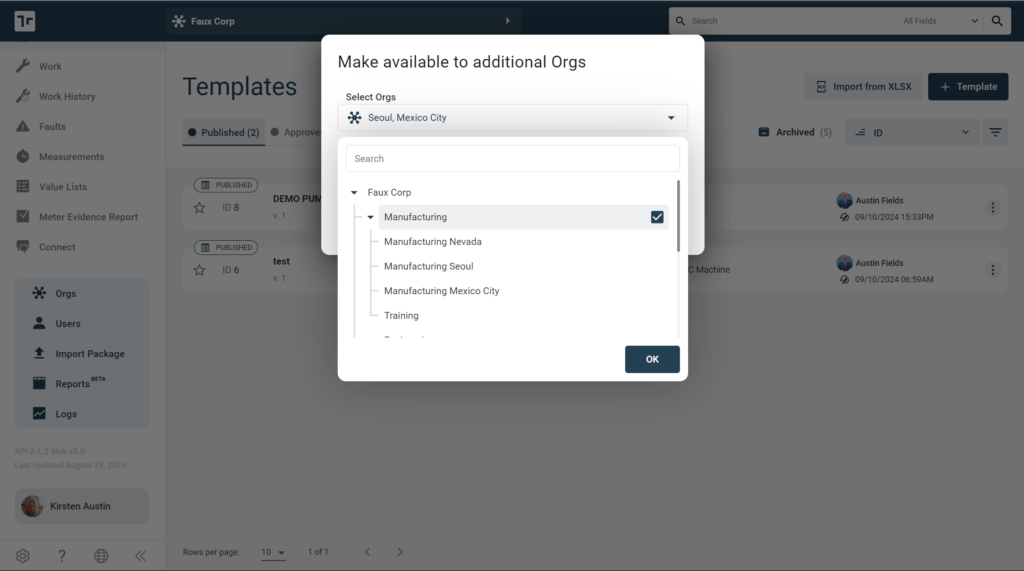
Task: Open Reports beta page
Action: tap(72, 383)
